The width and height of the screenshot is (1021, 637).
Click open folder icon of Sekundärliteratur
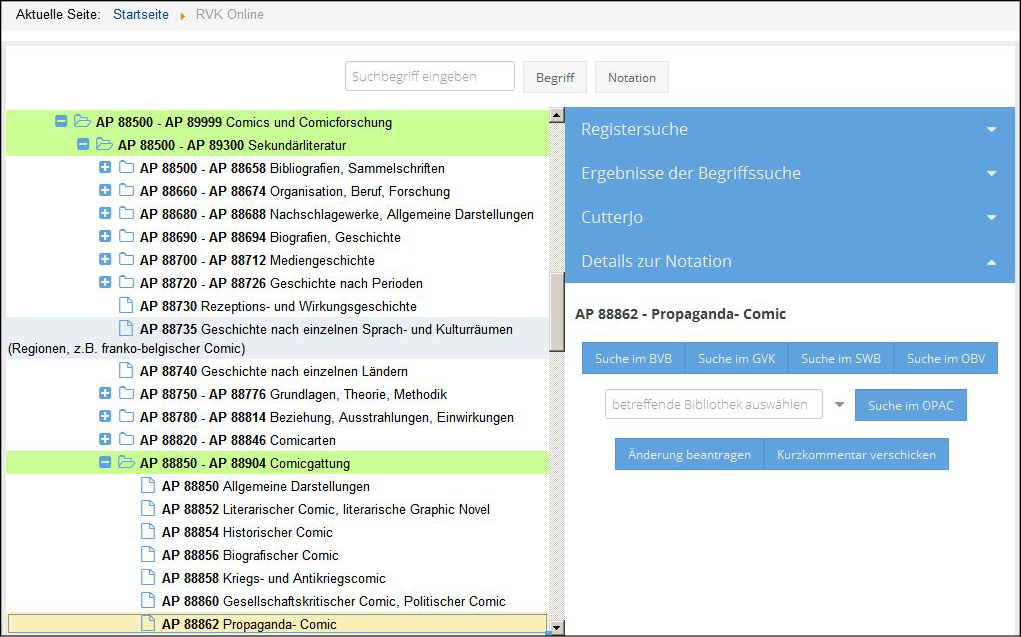[x=104, y=144]
